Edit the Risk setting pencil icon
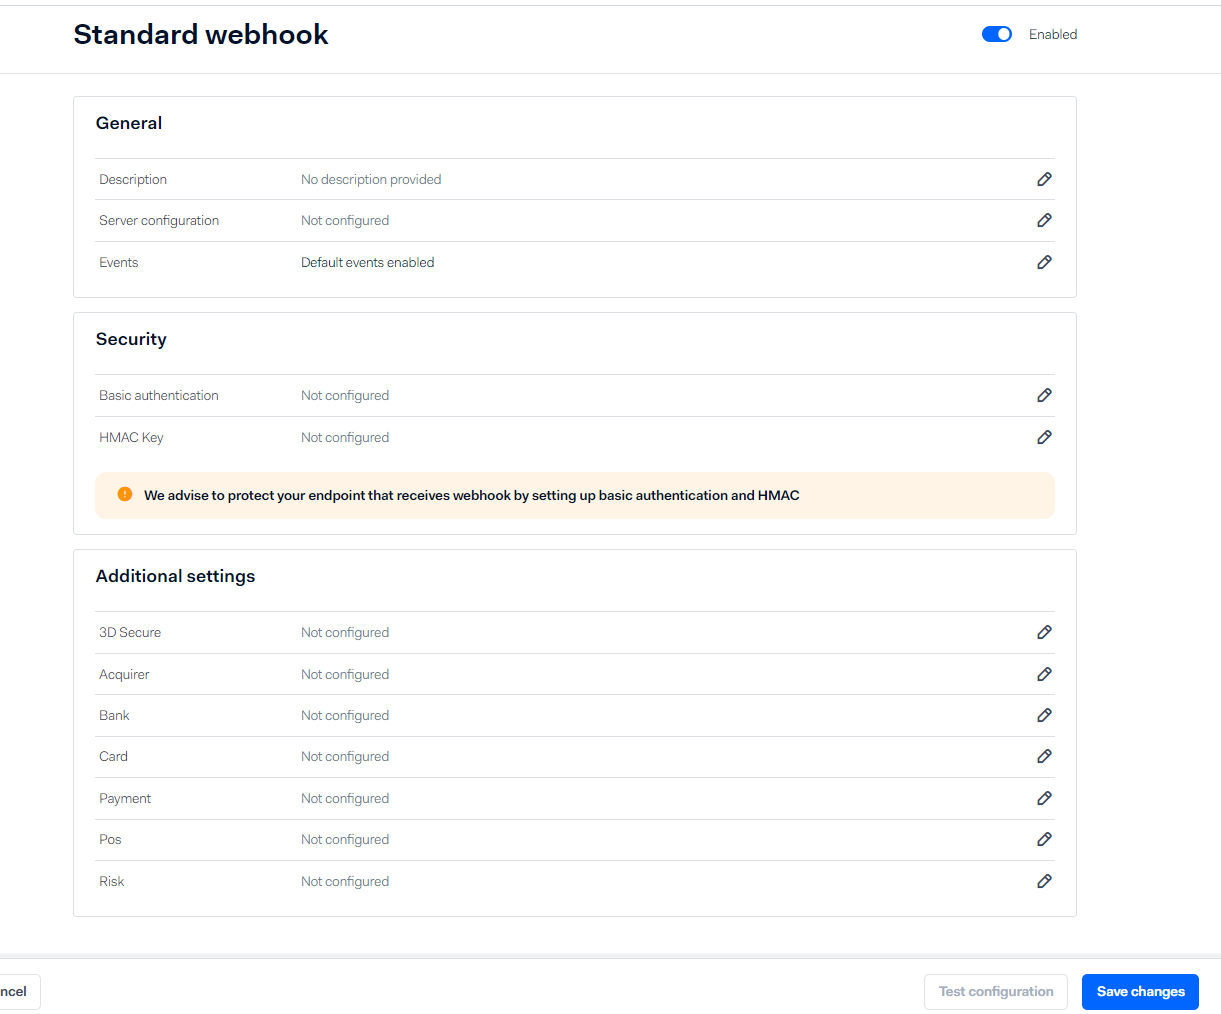1221x1014 pixels. (x=1044, y=881)
